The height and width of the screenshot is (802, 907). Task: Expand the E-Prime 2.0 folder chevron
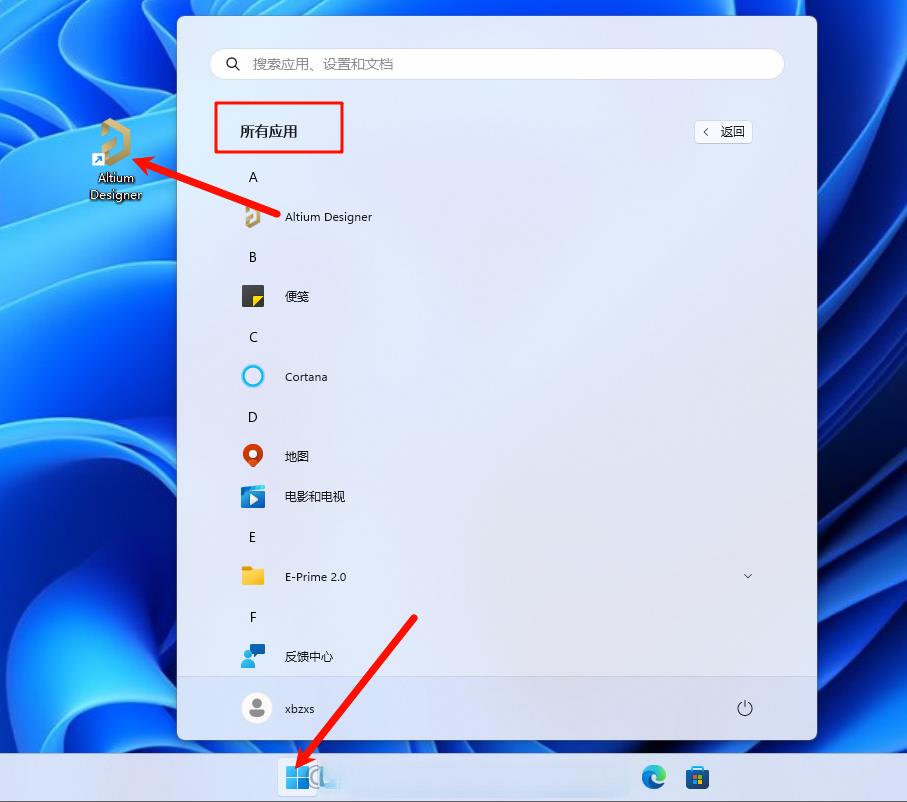pyautogui.click(x=747, y=576)
